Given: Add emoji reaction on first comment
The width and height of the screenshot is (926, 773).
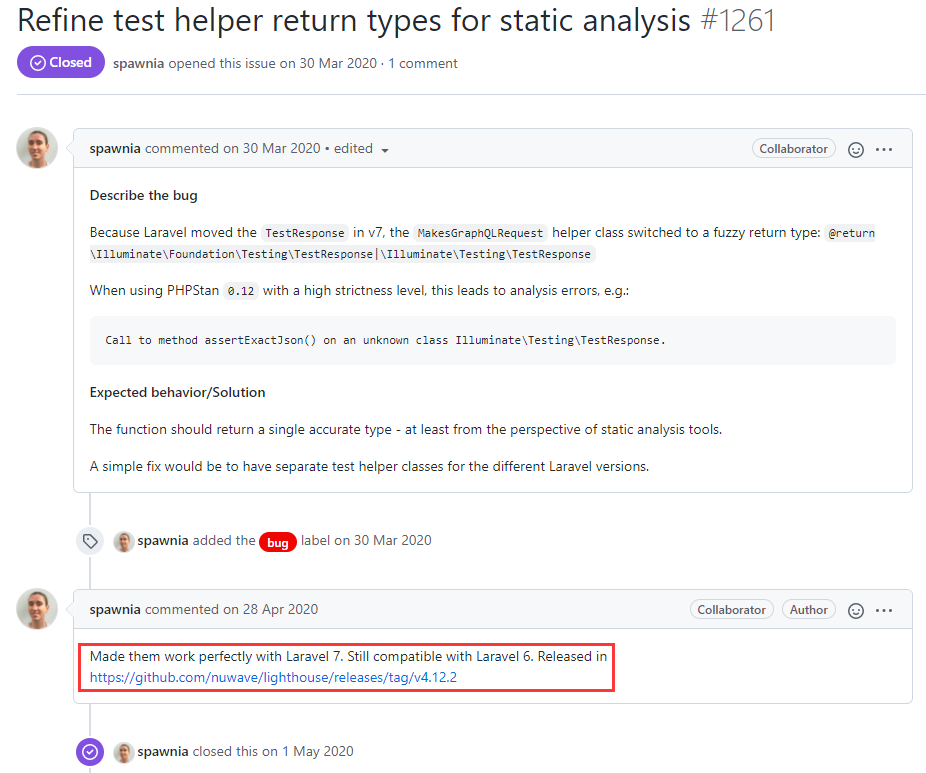Looking at the screenshot, I should 856,149.
